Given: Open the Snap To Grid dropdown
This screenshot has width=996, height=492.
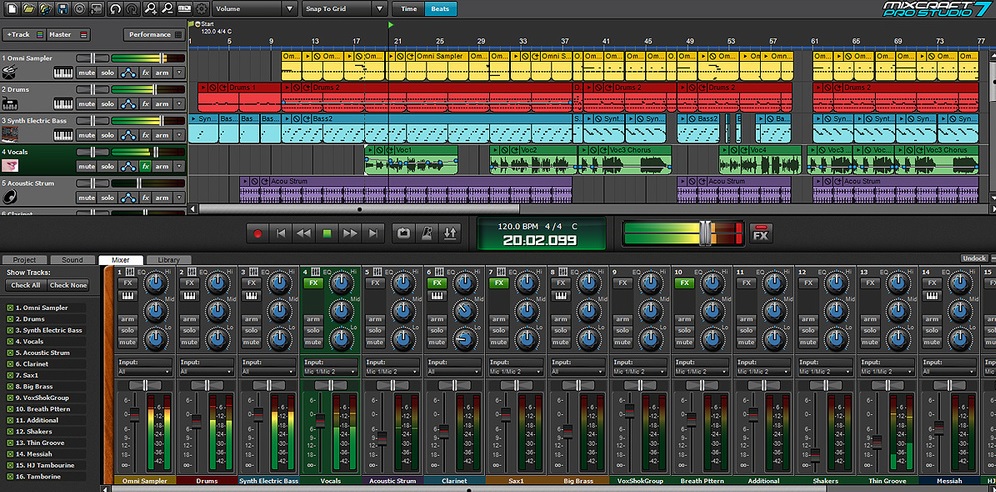Looking at the screenshot, I should (x=344, y=9).
